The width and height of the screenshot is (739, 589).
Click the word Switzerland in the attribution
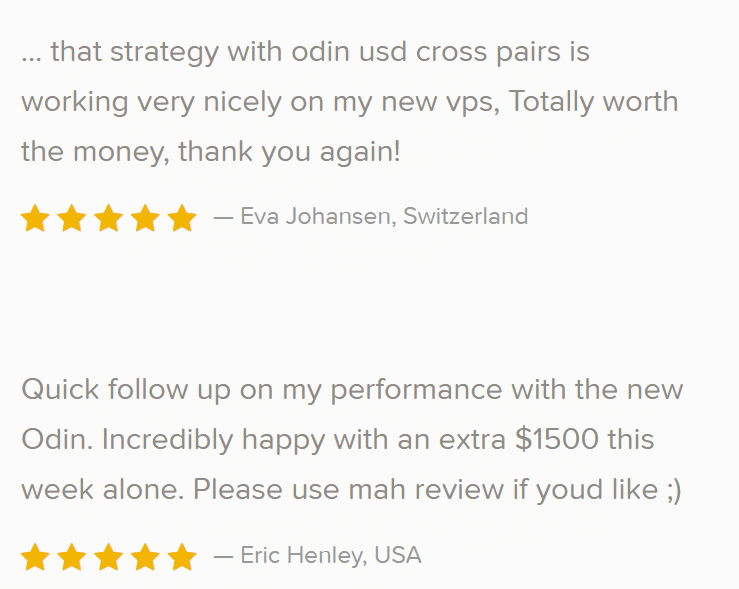click(x=466, y=216)
